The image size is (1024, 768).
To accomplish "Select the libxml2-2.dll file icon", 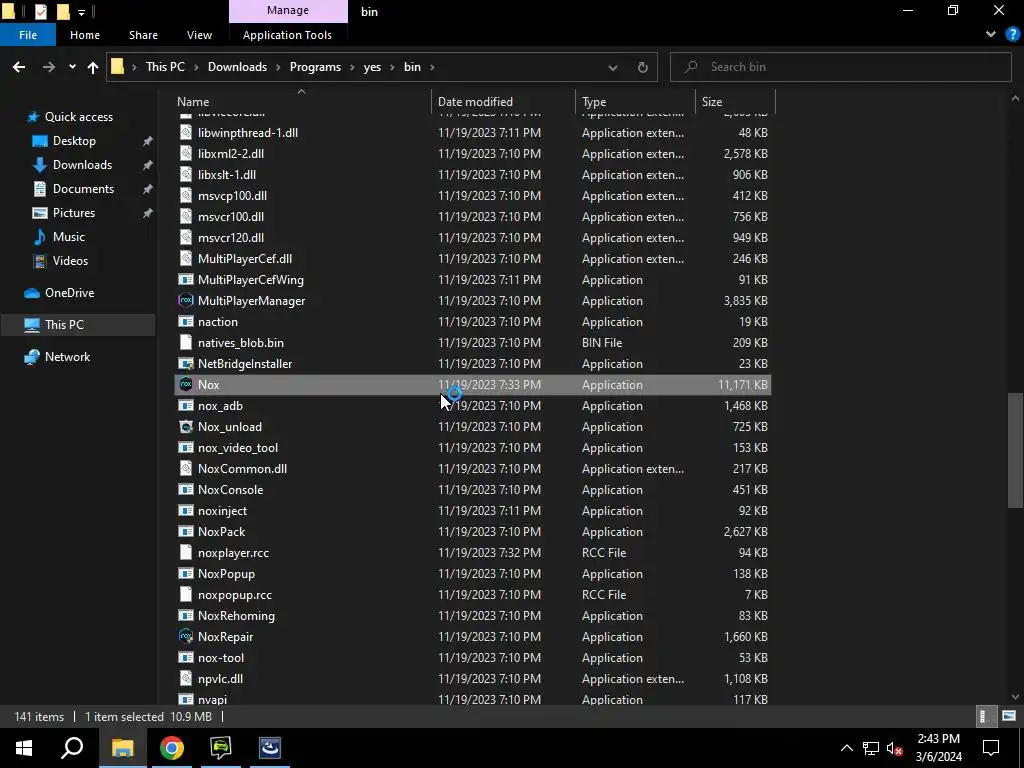I will click(186, 153).
